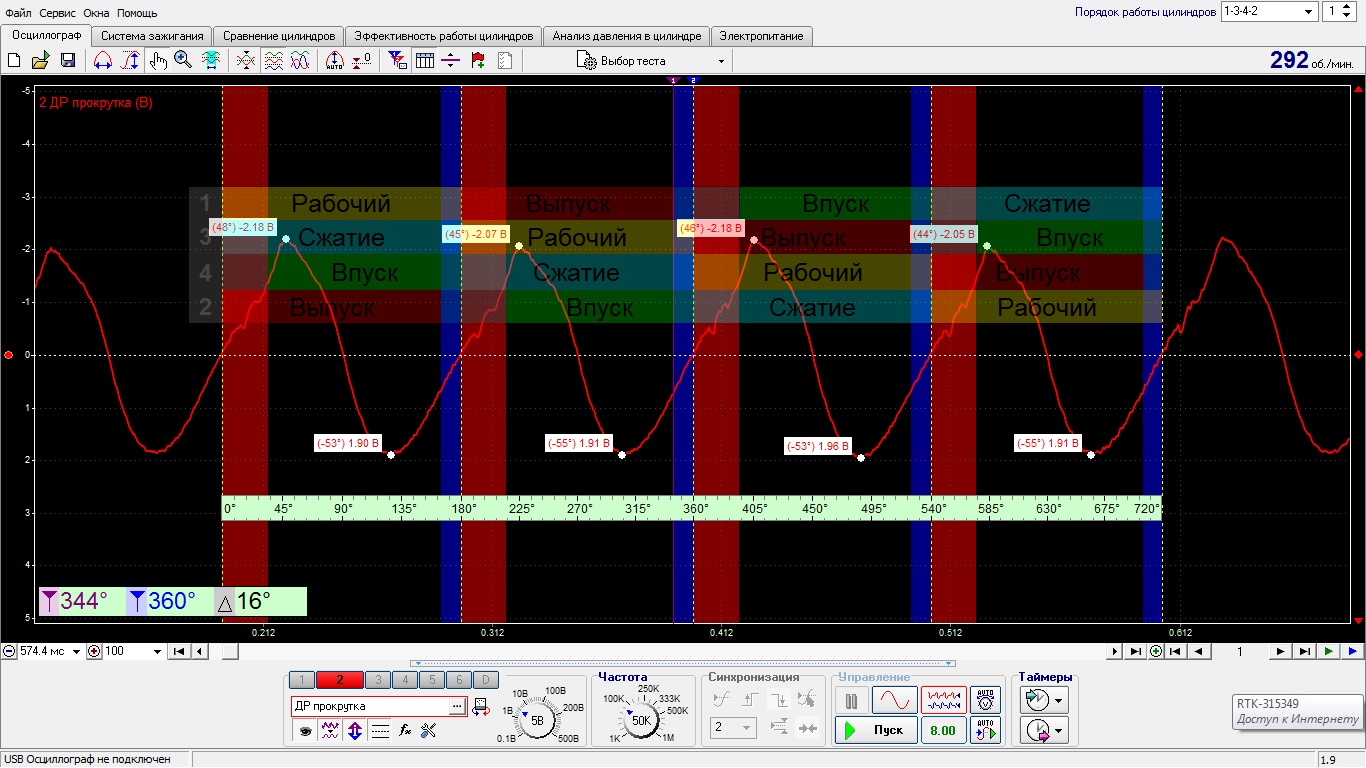Viewport: 1366px width, 768px height.
Task: Click the auto voltage setup icon
Action: click(x=986, y=699)
